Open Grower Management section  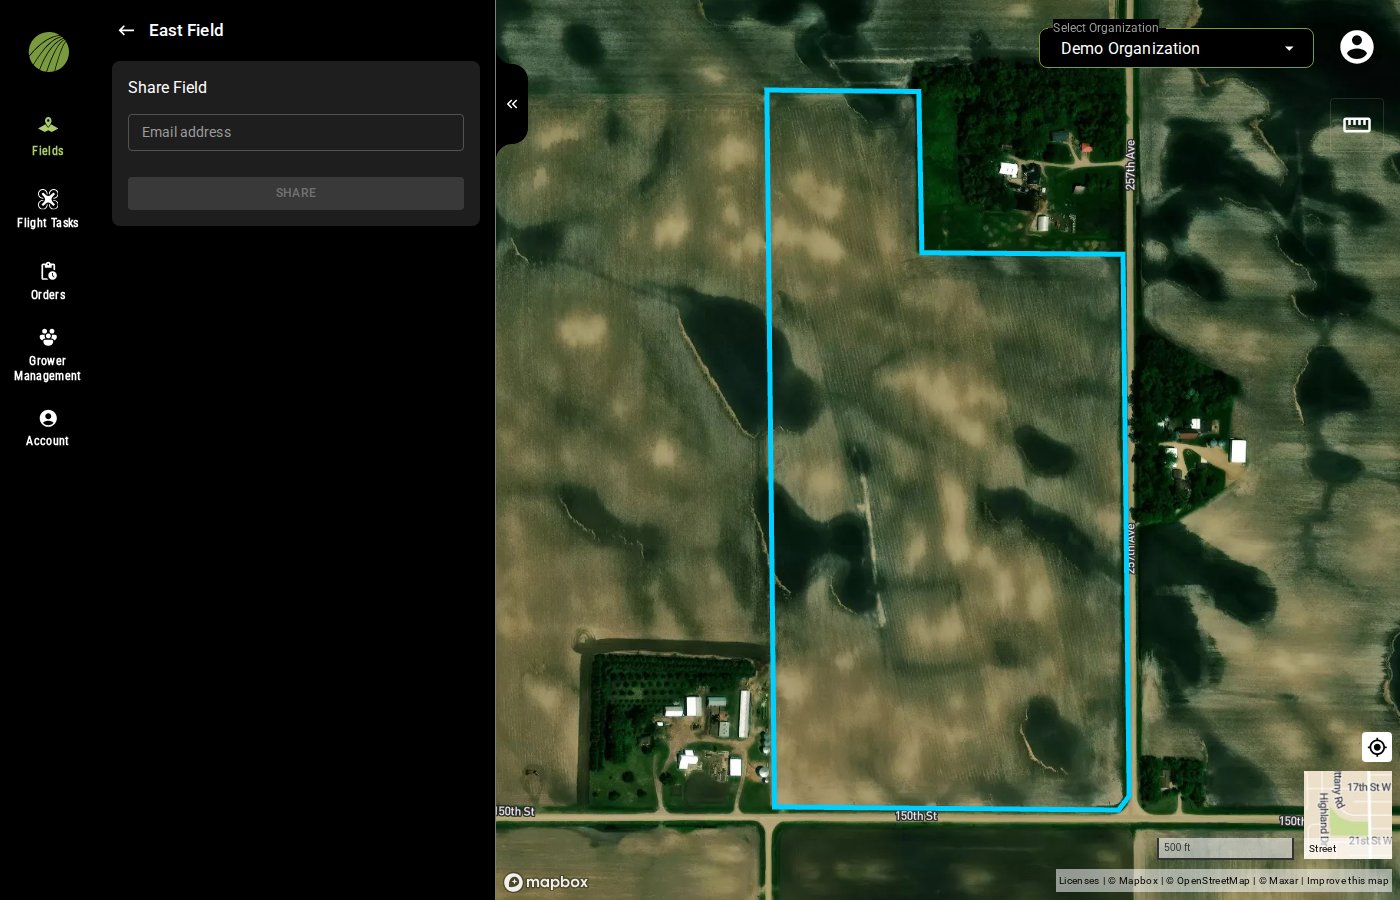point(47,354)
